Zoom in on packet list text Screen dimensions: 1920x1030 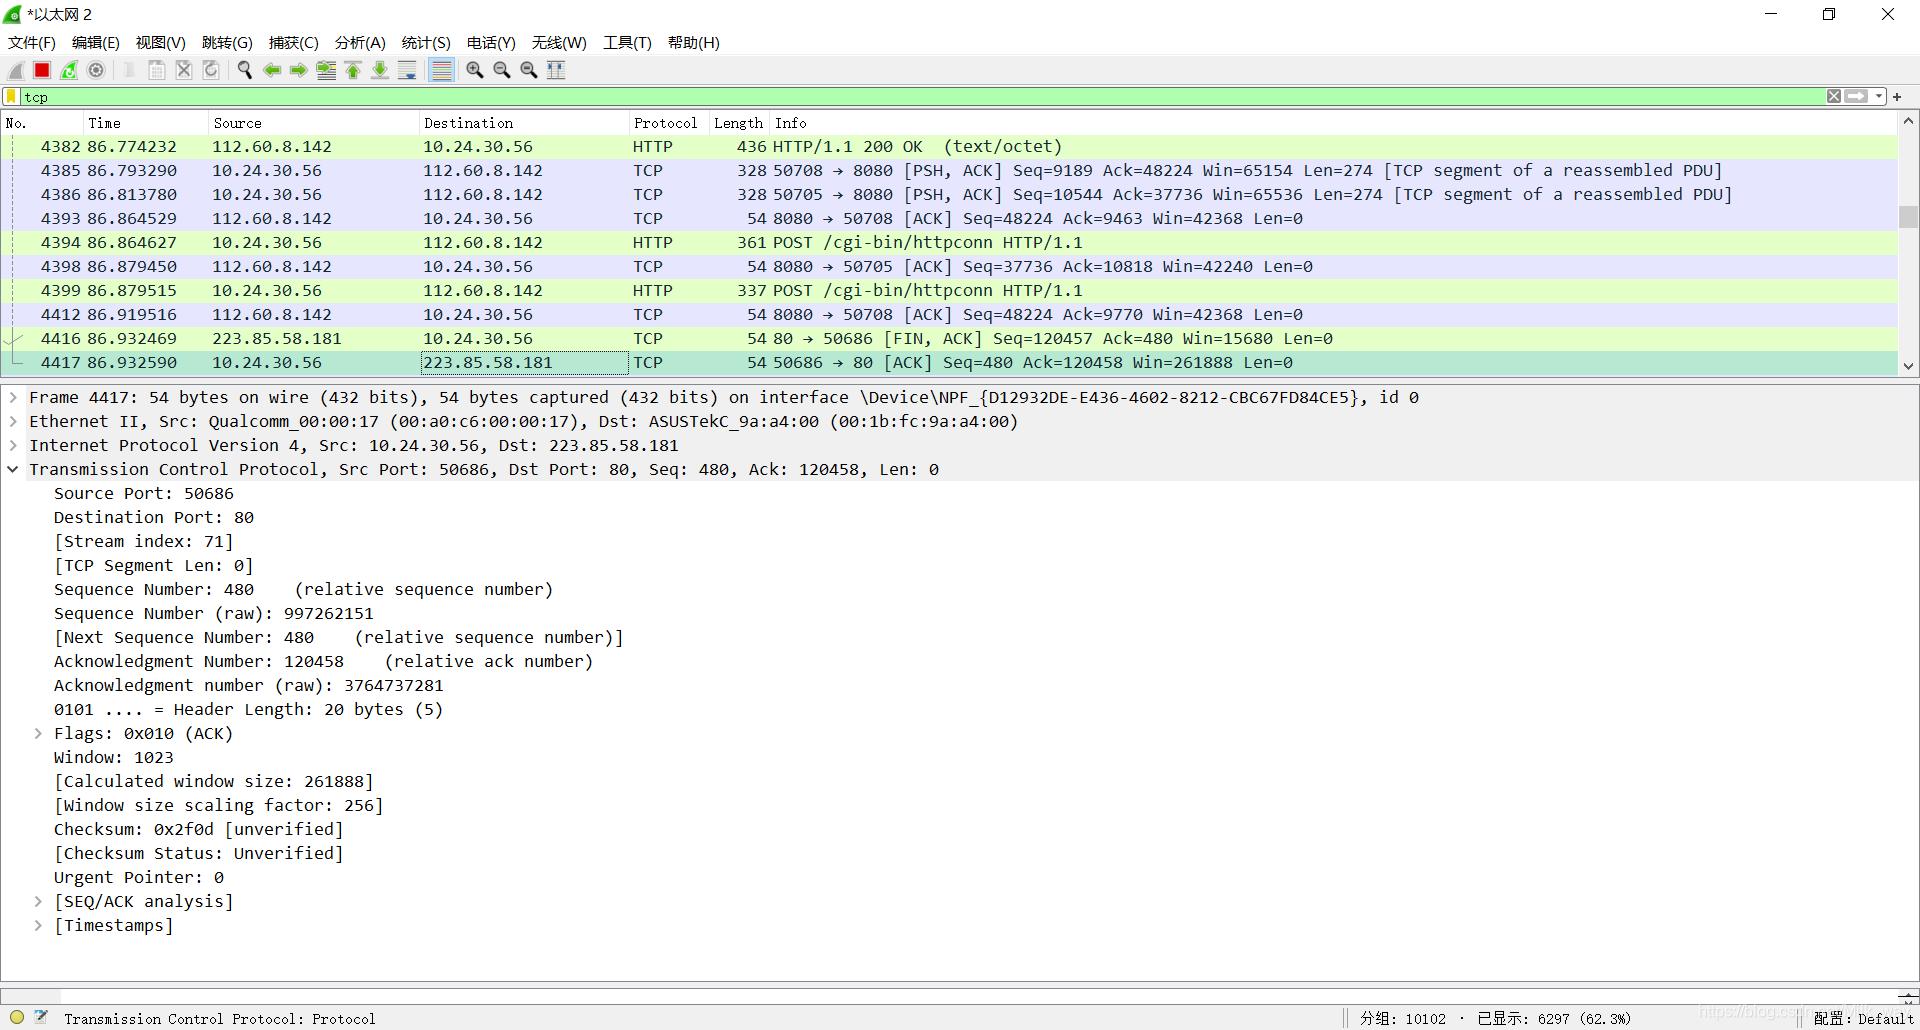click(x=475, y=70)
